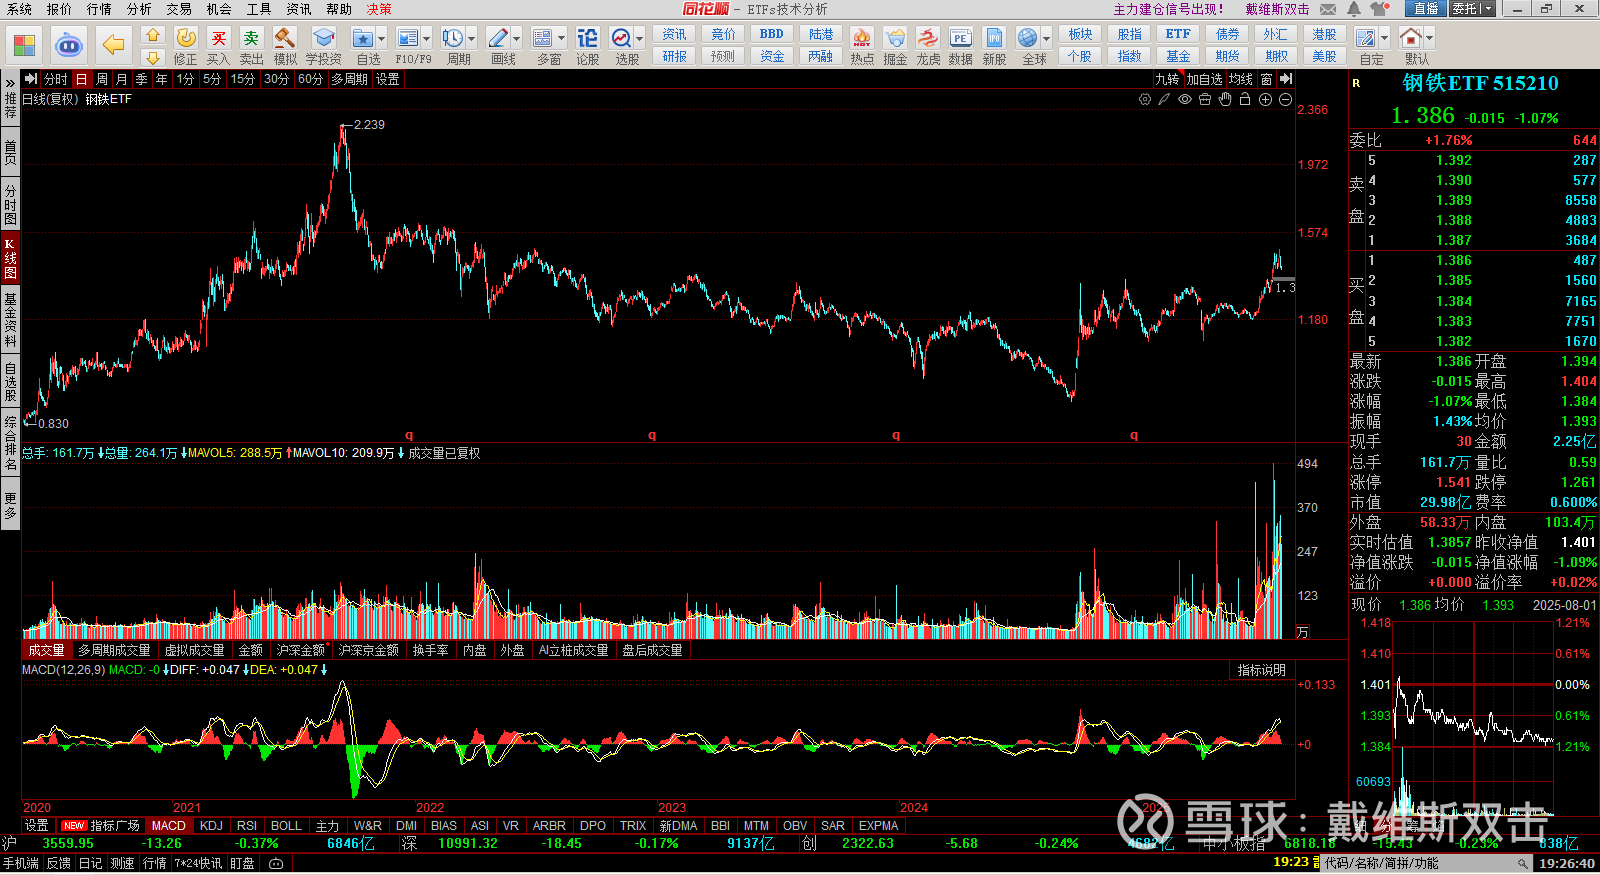The height and width of the screenshot is (875, 1600).
Task: Expand the 自选 dropdown arrow
Action: pos(382,39)
